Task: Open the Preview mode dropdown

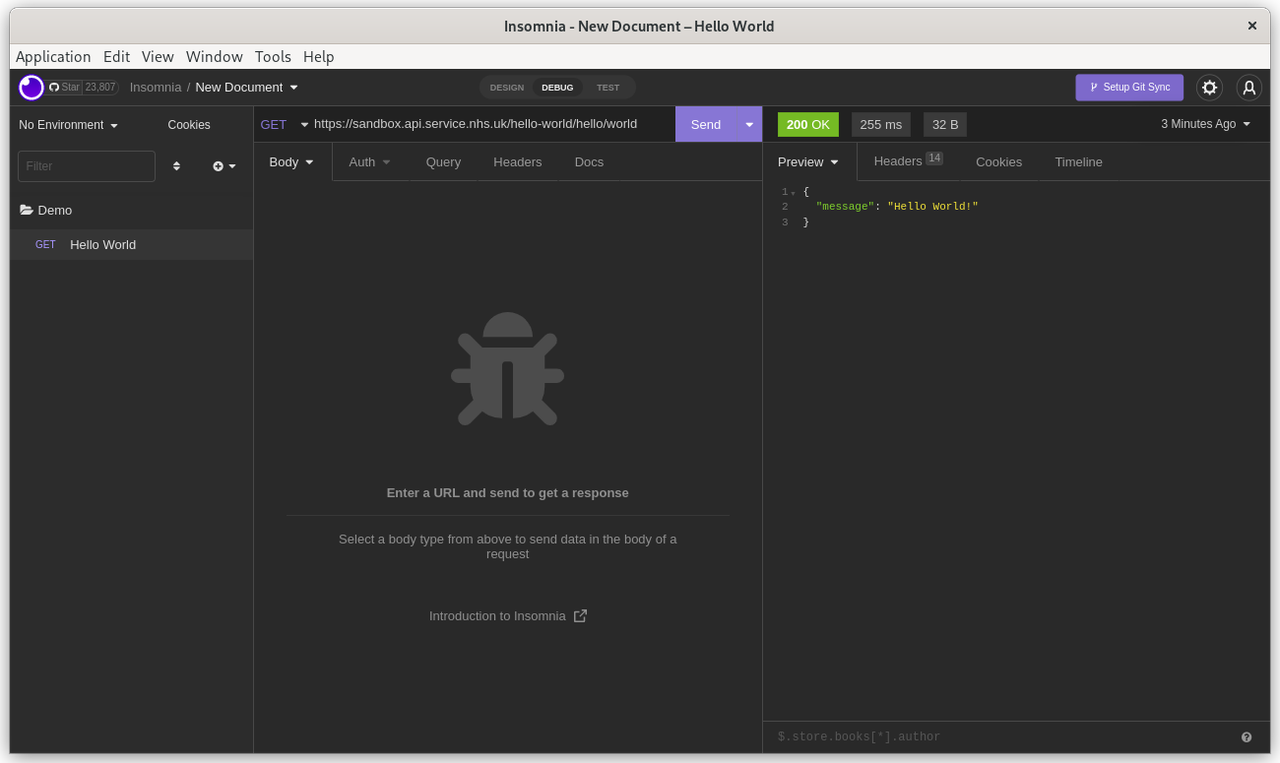Action: click(809, 162)
